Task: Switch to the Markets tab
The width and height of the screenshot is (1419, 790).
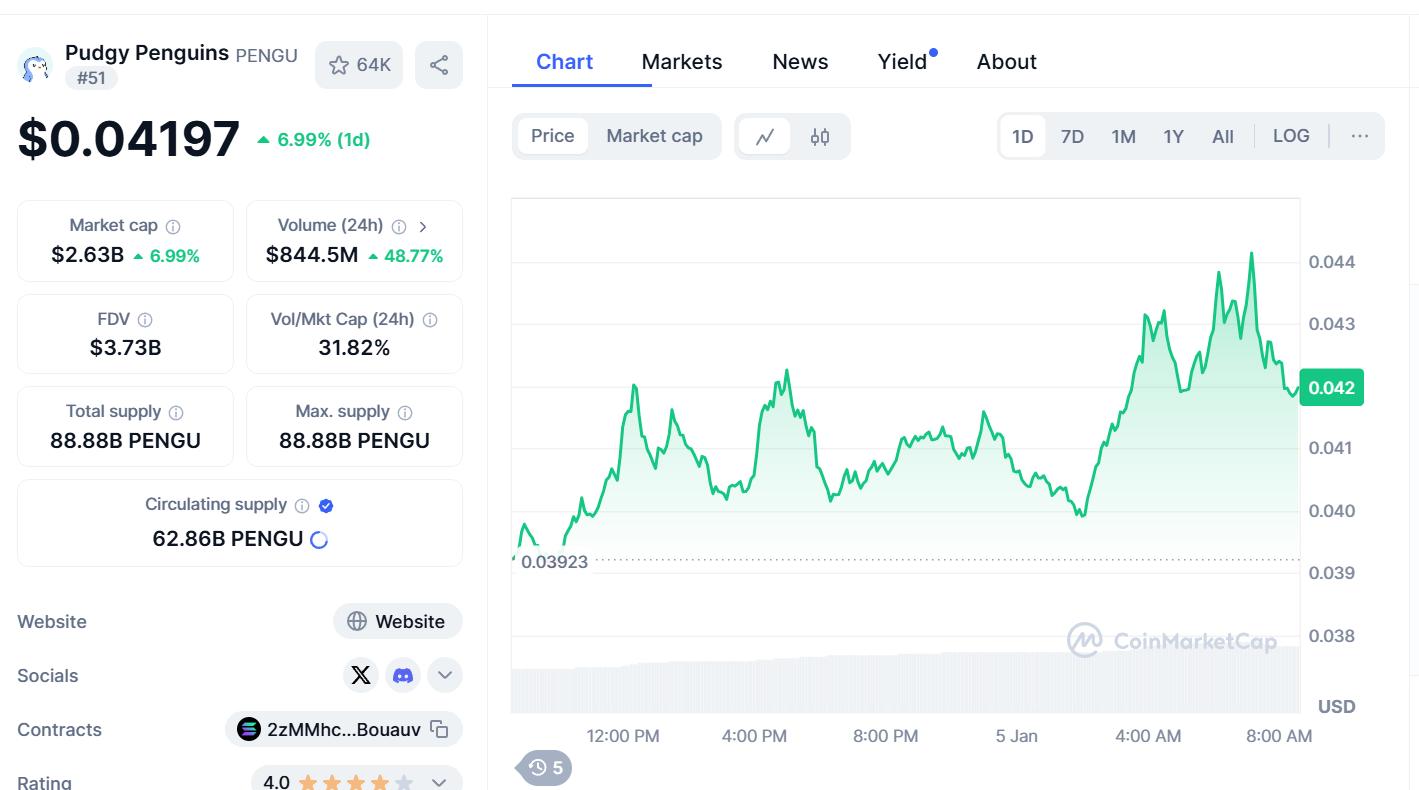Action: 682,62
